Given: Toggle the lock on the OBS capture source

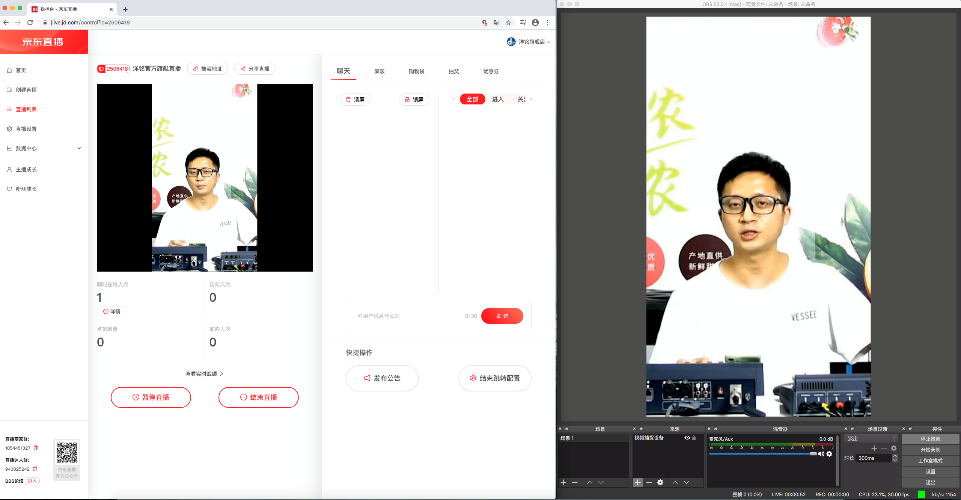Looking at the screenshot, I should (694, 438).
